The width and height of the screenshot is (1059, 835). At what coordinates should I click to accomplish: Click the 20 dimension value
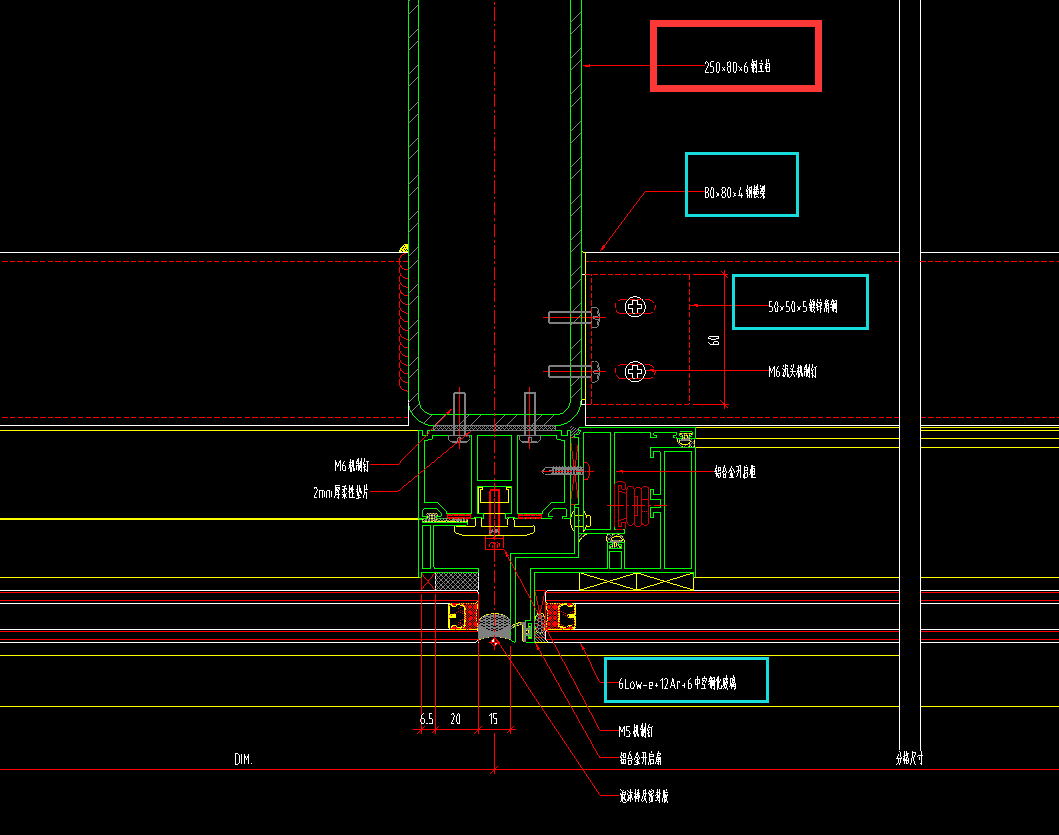pos(455,719)
